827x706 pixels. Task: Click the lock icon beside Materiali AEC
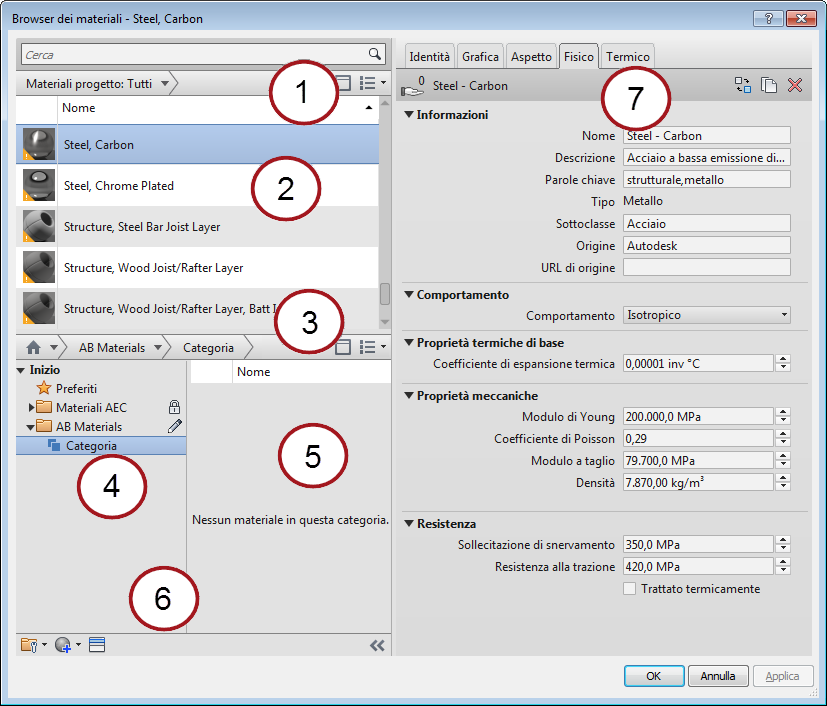point(175,407)
